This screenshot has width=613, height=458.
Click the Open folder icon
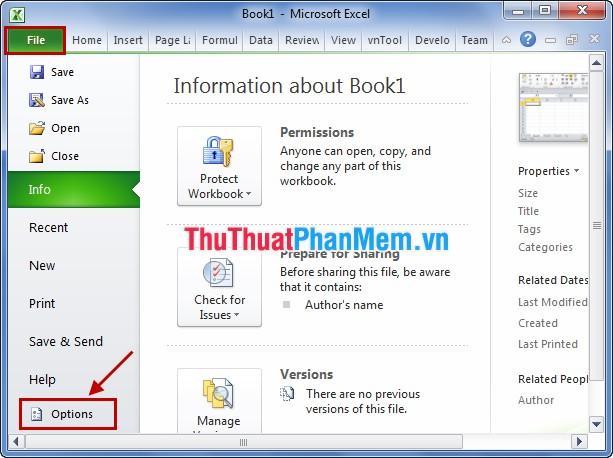tap(37, 128)
